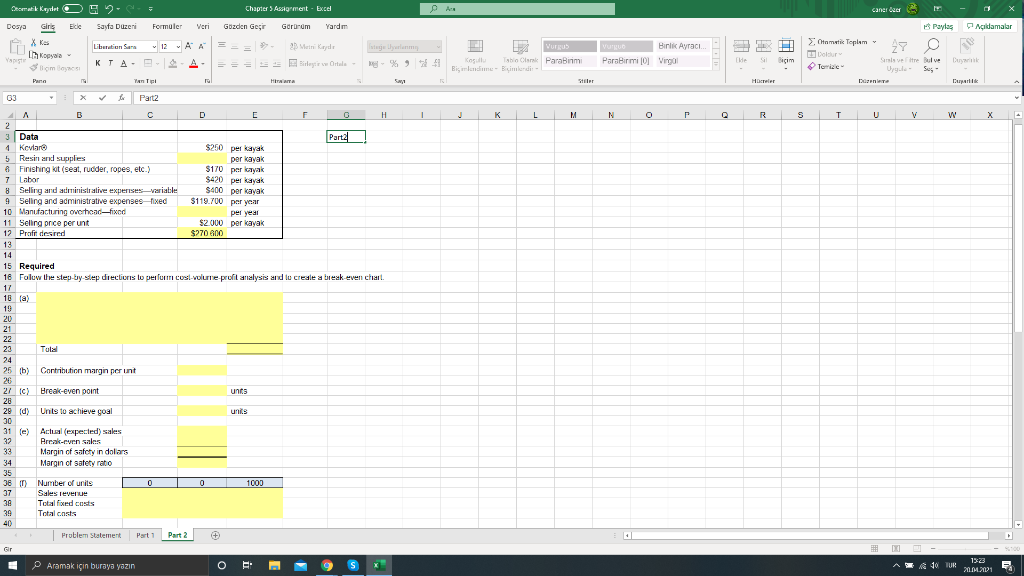Screen dimensions: 1024x576
Task: Open Chrome from the taskbar
Action: click(327, 565)
